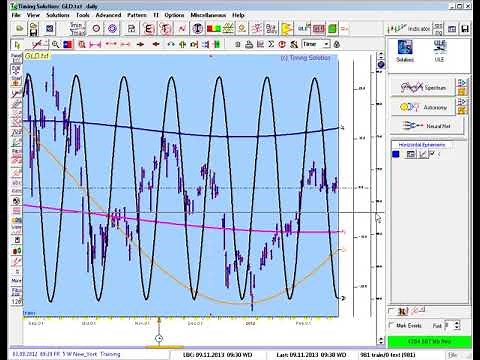Select the pointer cursor tool
The image size is (480, 360).
pyautogui.click(x=17, y=44)
